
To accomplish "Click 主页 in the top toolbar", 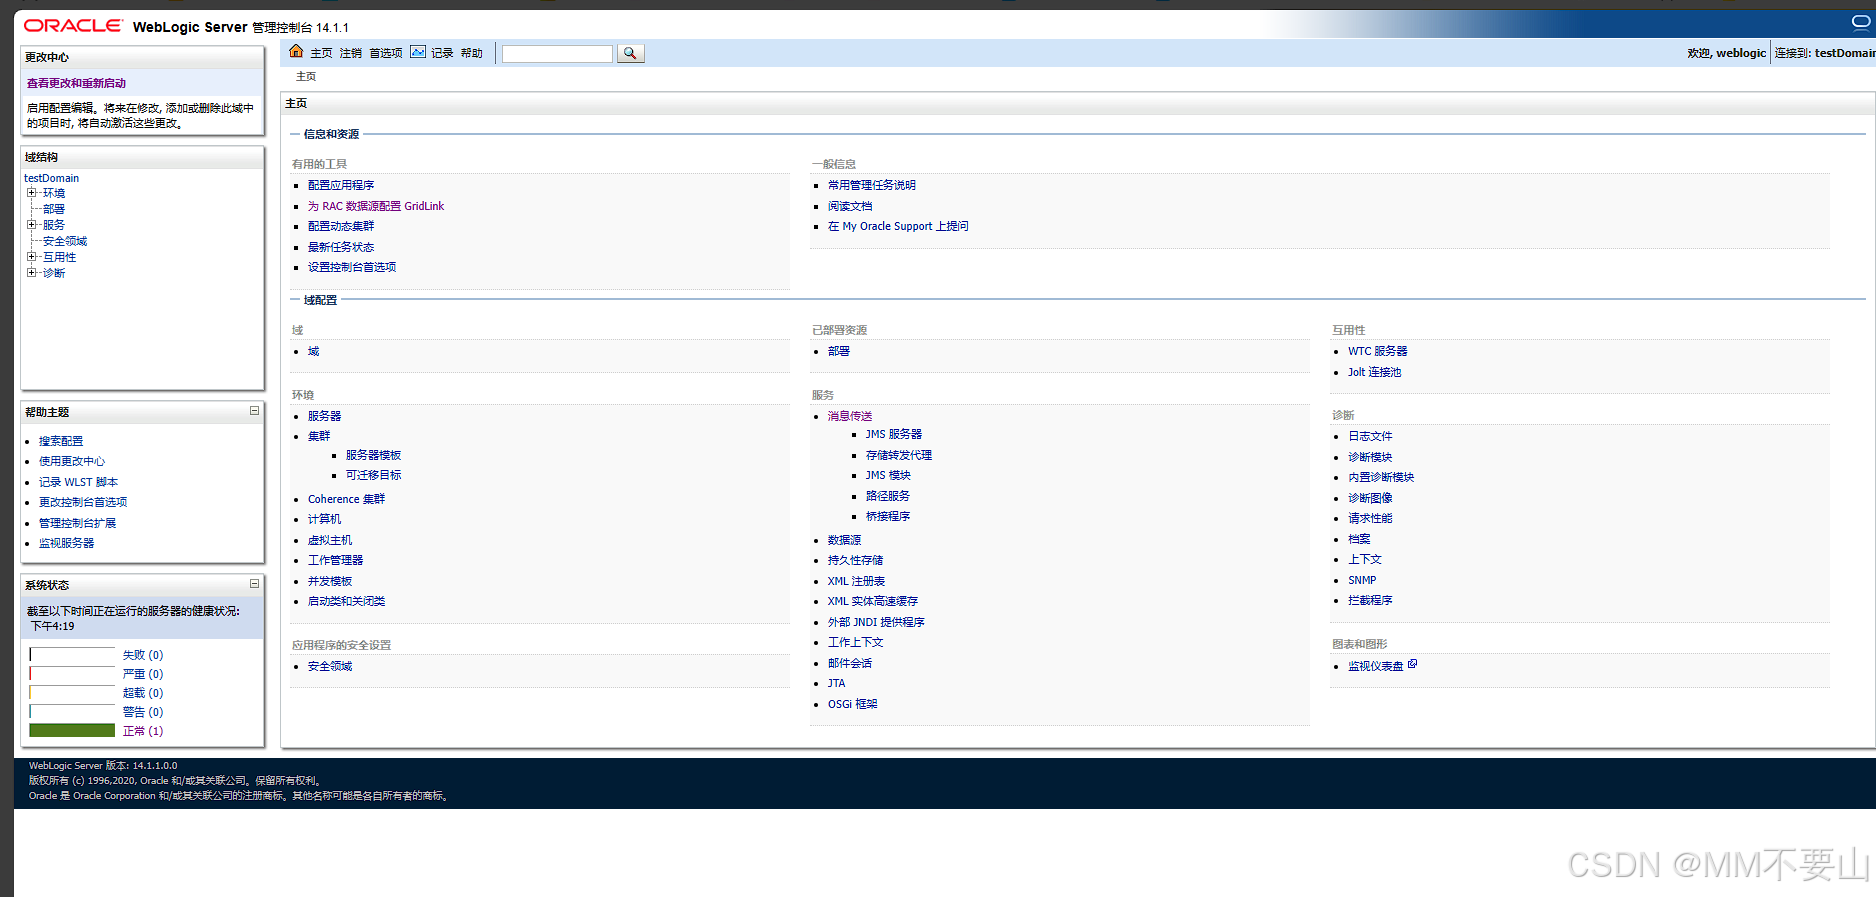I will coord(321,53).
